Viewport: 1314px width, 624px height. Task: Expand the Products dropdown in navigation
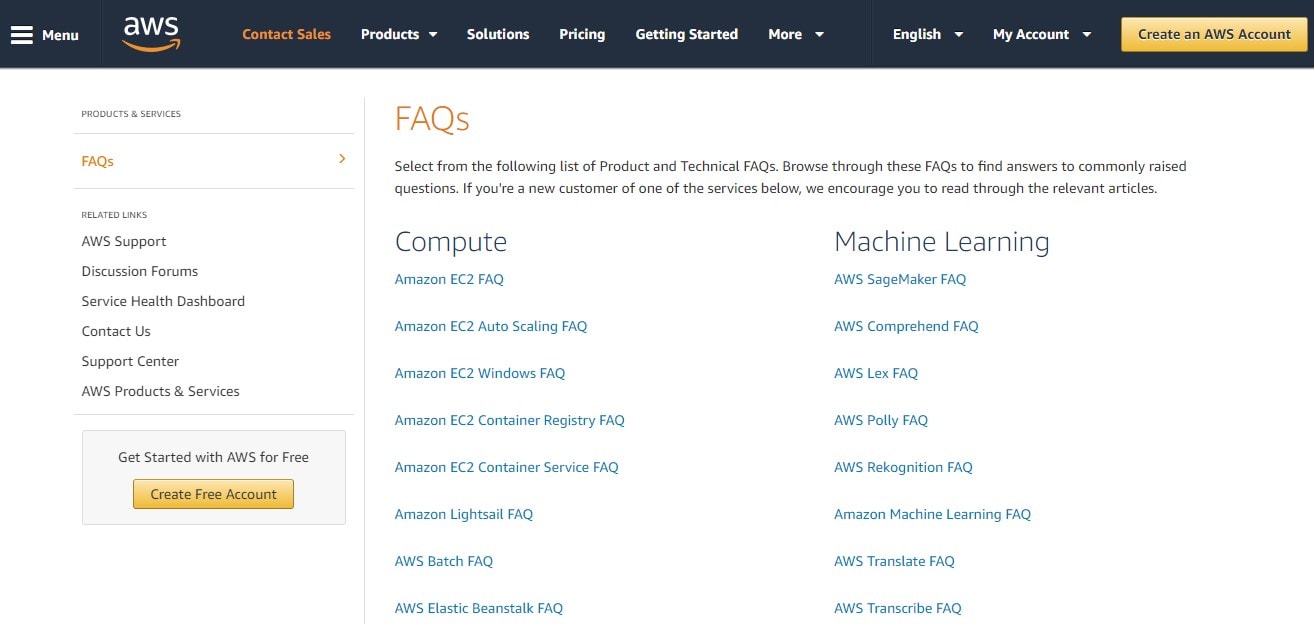click(399, 34)
